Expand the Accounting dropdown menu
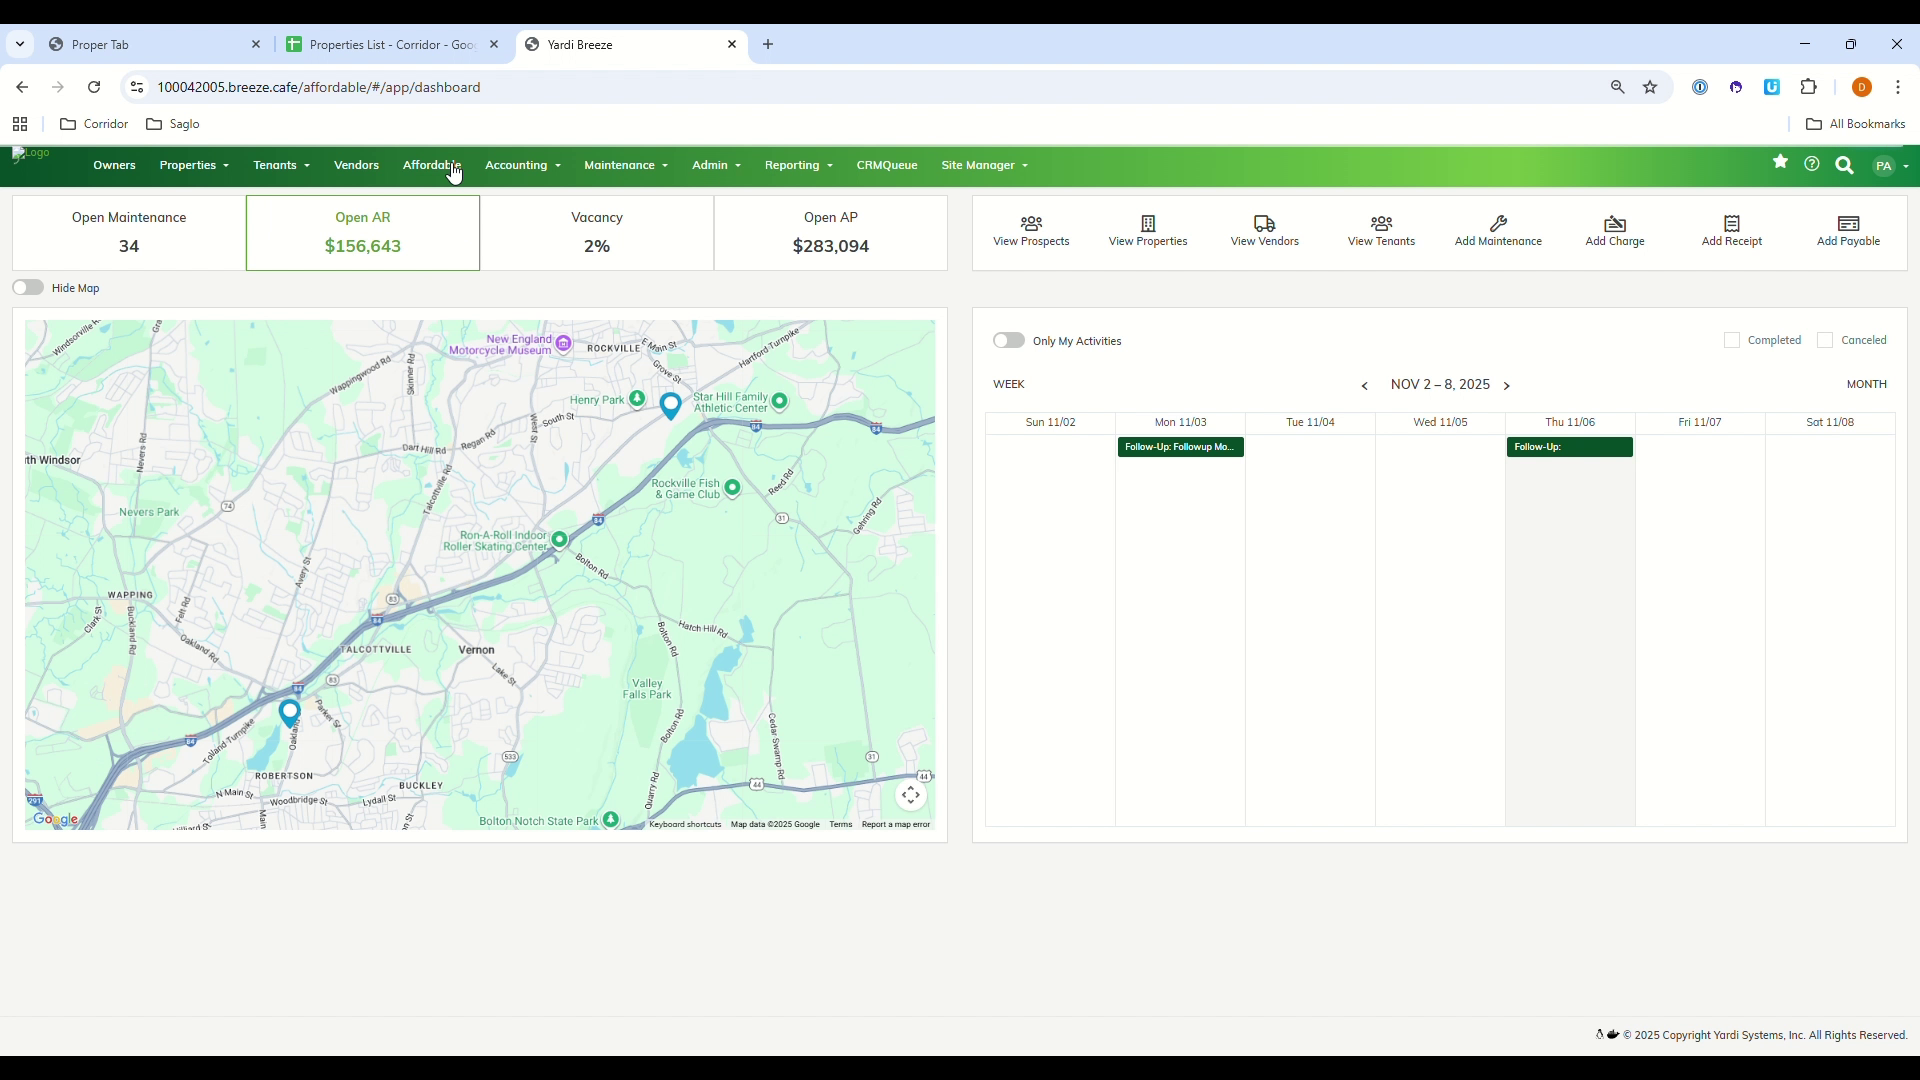 pyautogui.click(x=522, y=166)
